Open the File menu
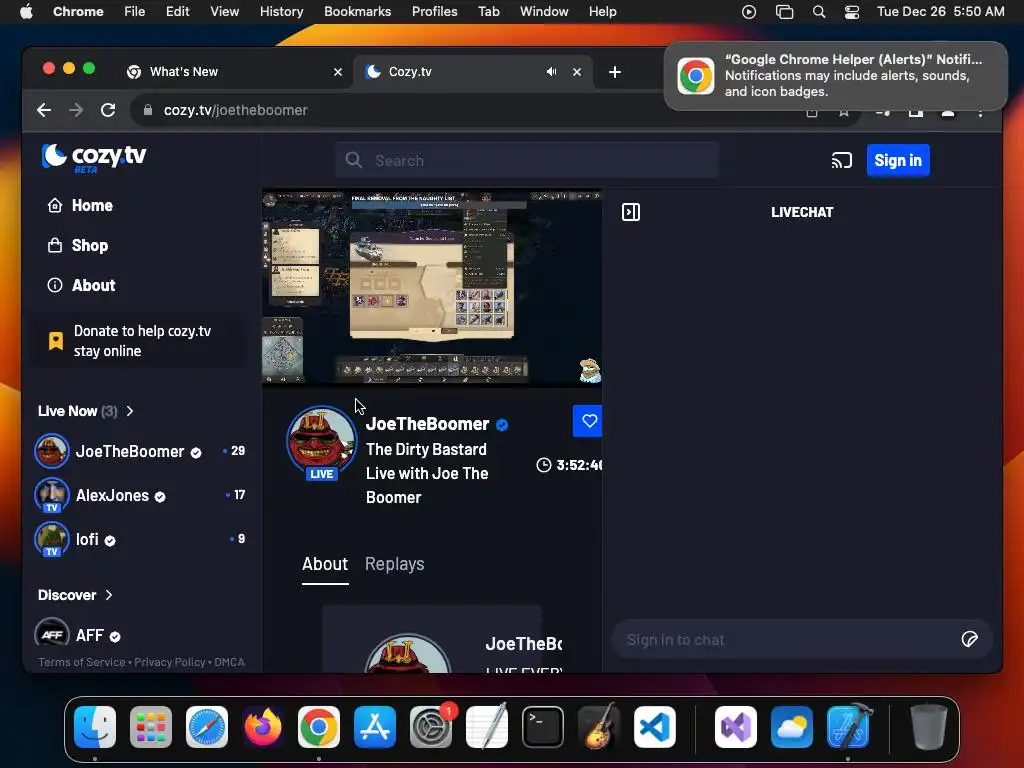This screenshot has height=768, width=1024. 135,12
